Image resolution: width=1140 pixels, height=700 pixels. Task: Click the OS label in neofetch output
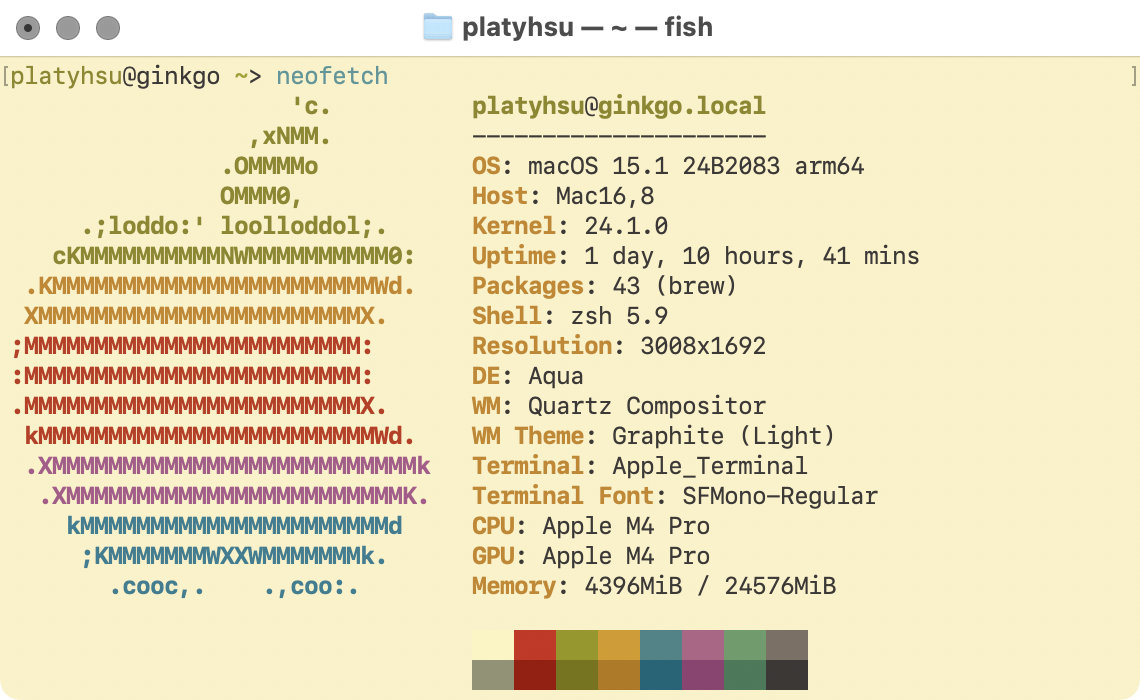tap(485, 166)
